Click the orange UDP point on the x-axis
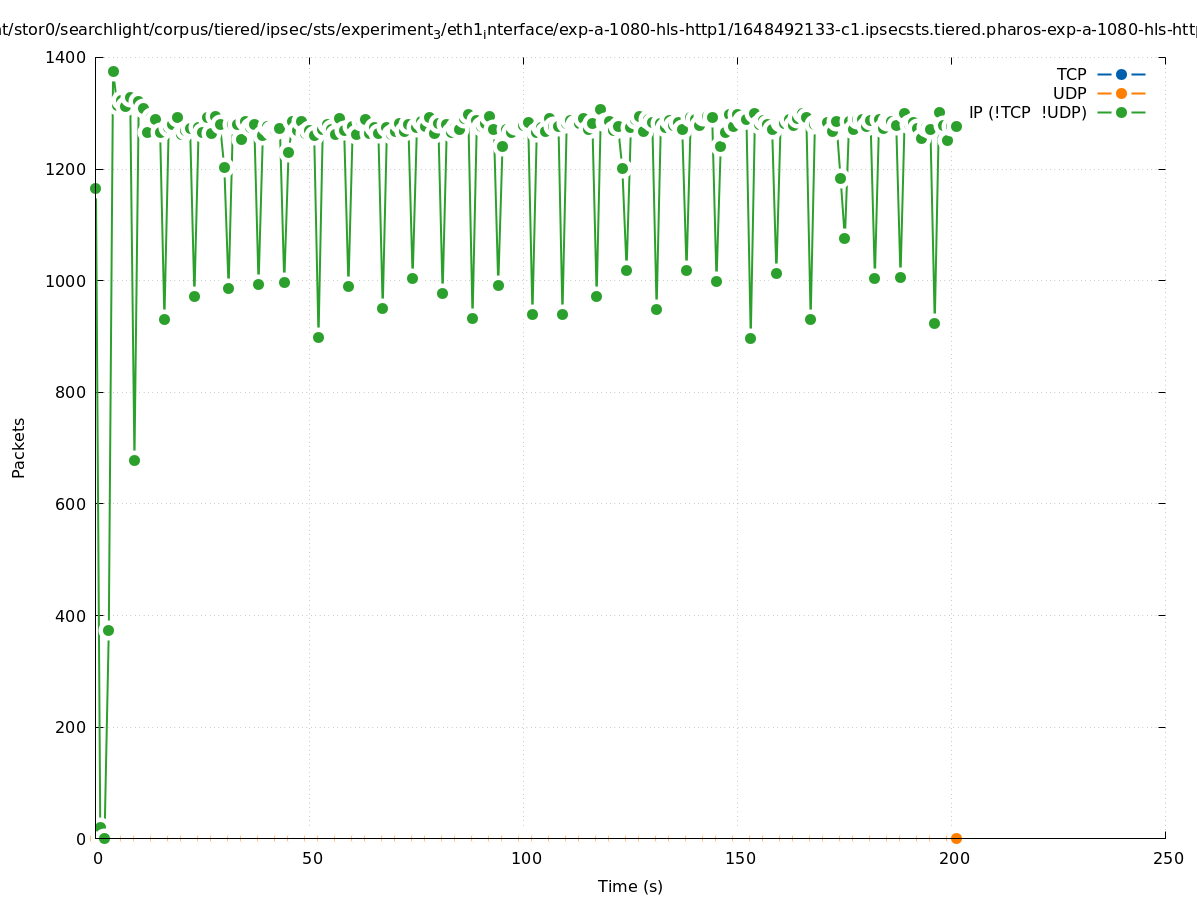The height and width of the screenshot is (900, 1197). (x=956, y=838)
